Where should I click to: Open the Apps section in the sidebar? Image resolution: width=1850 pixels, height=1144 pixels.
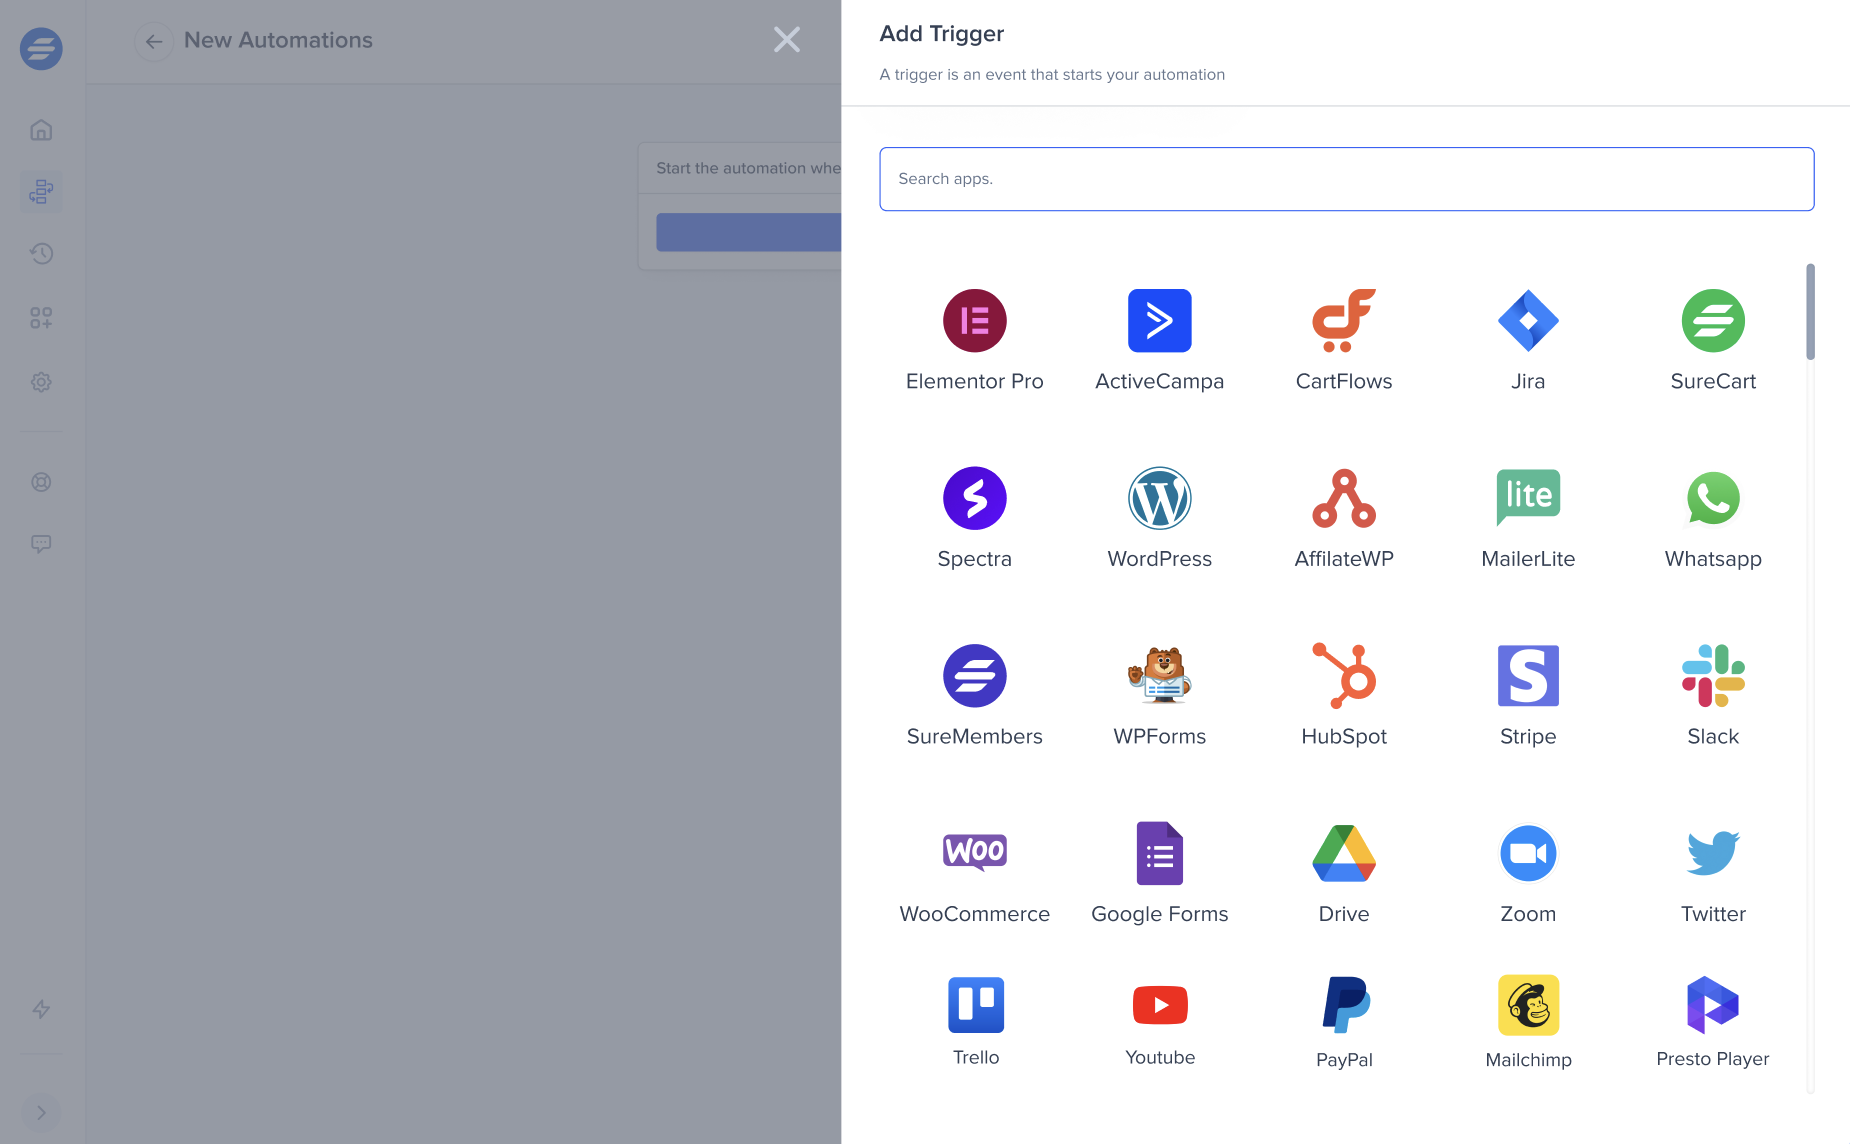pos(41,318)
